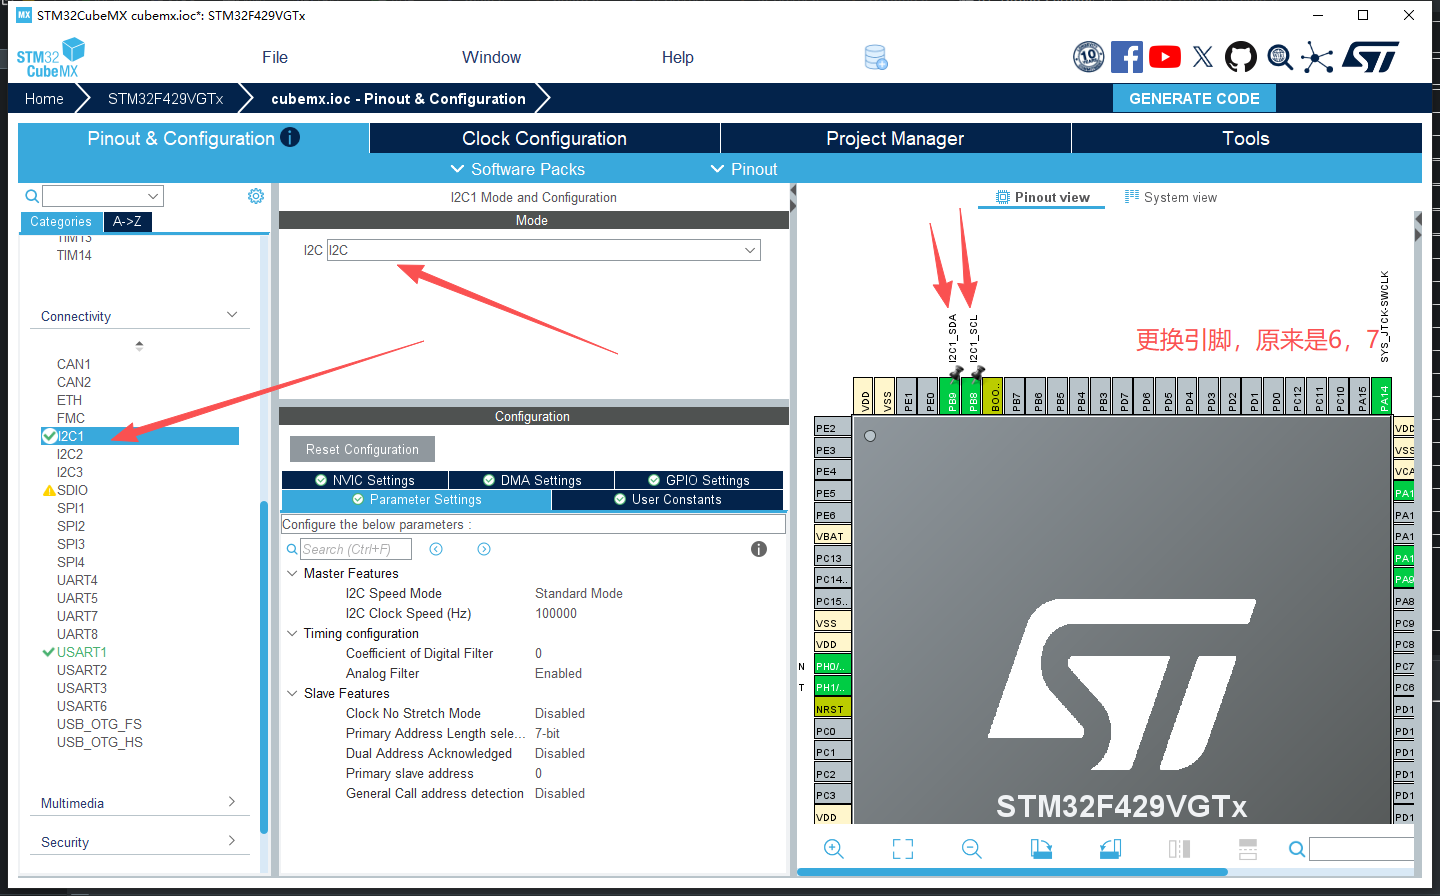
Task: Go to the Home breadcrumb
Action: [x=44, y=98]
